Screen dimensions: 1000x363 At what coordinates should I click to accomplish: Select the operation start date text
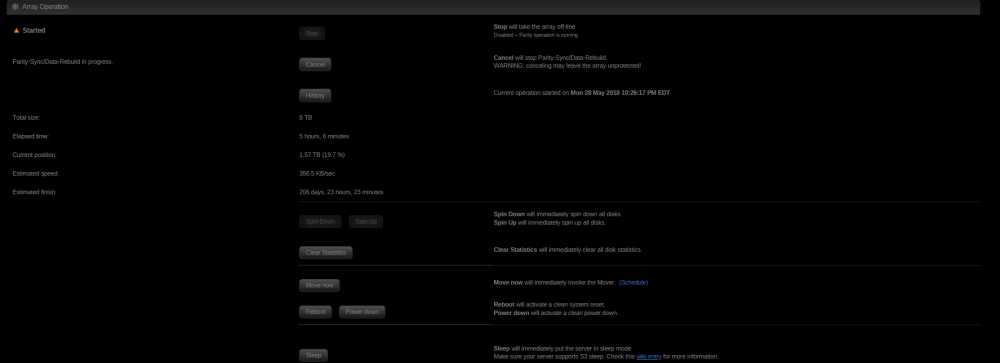[x=620, y=93]
